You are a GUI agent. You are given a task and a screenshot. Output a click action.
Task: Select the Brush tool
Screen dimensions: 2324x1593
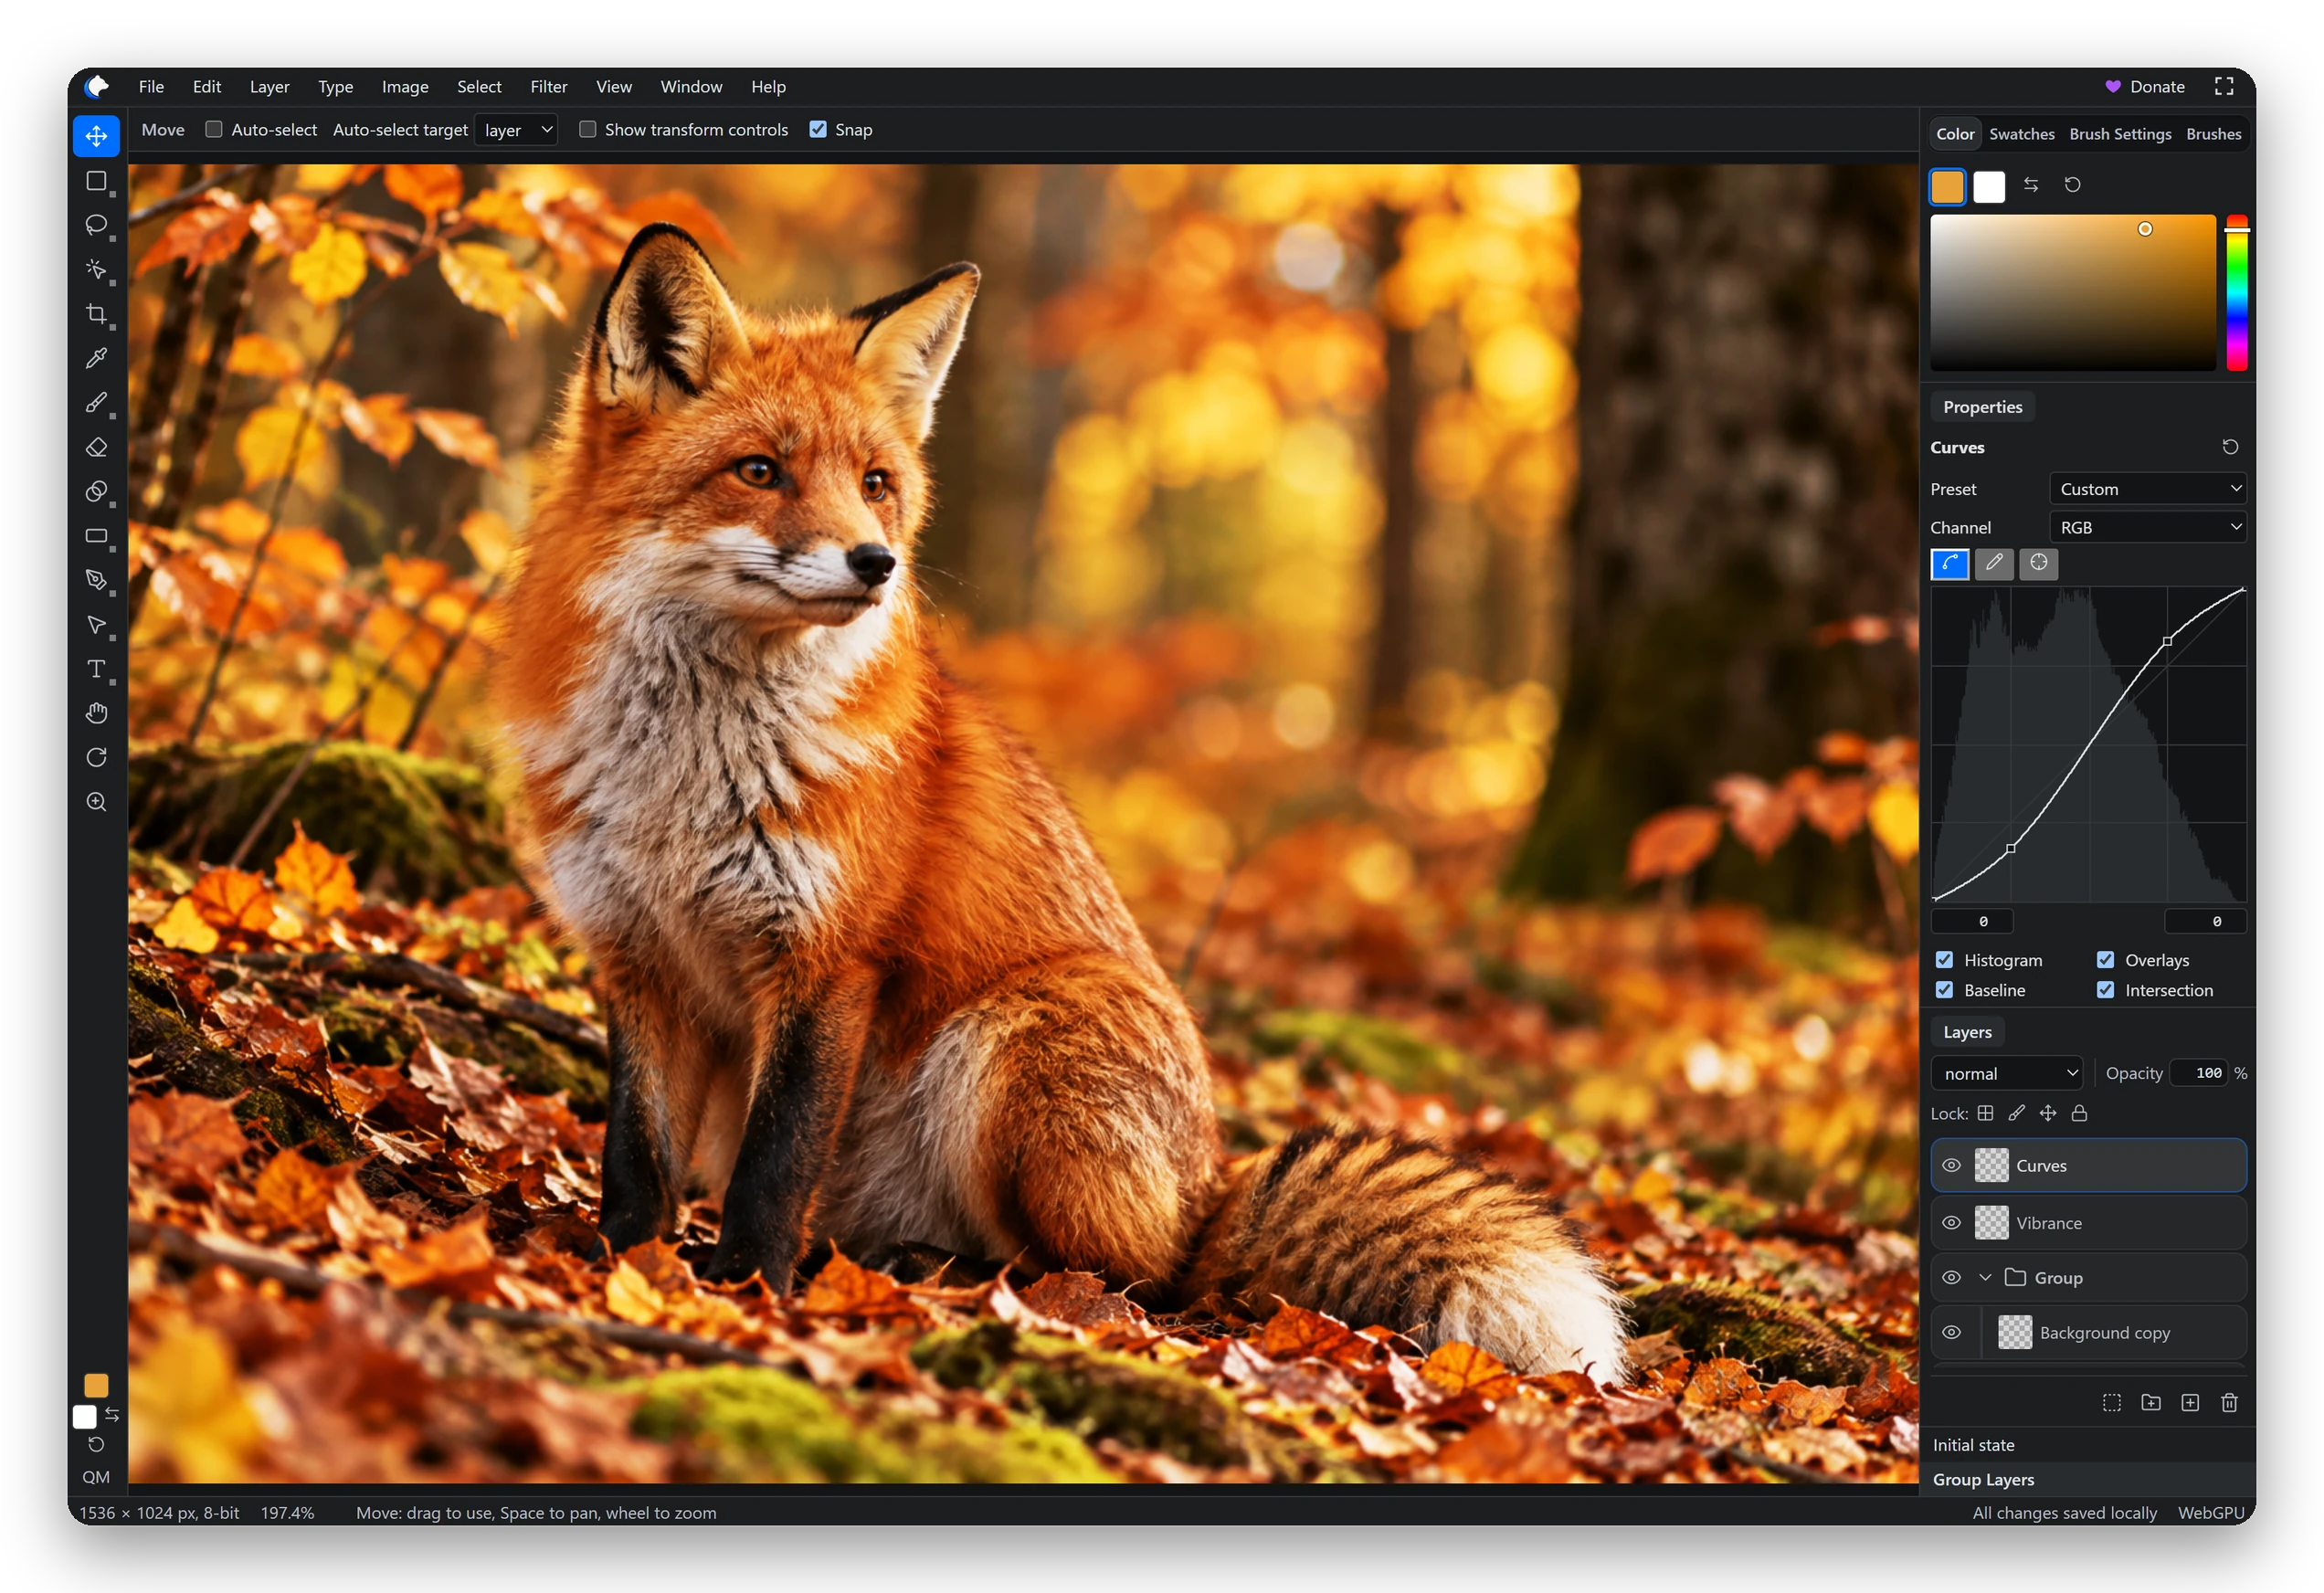96,403
